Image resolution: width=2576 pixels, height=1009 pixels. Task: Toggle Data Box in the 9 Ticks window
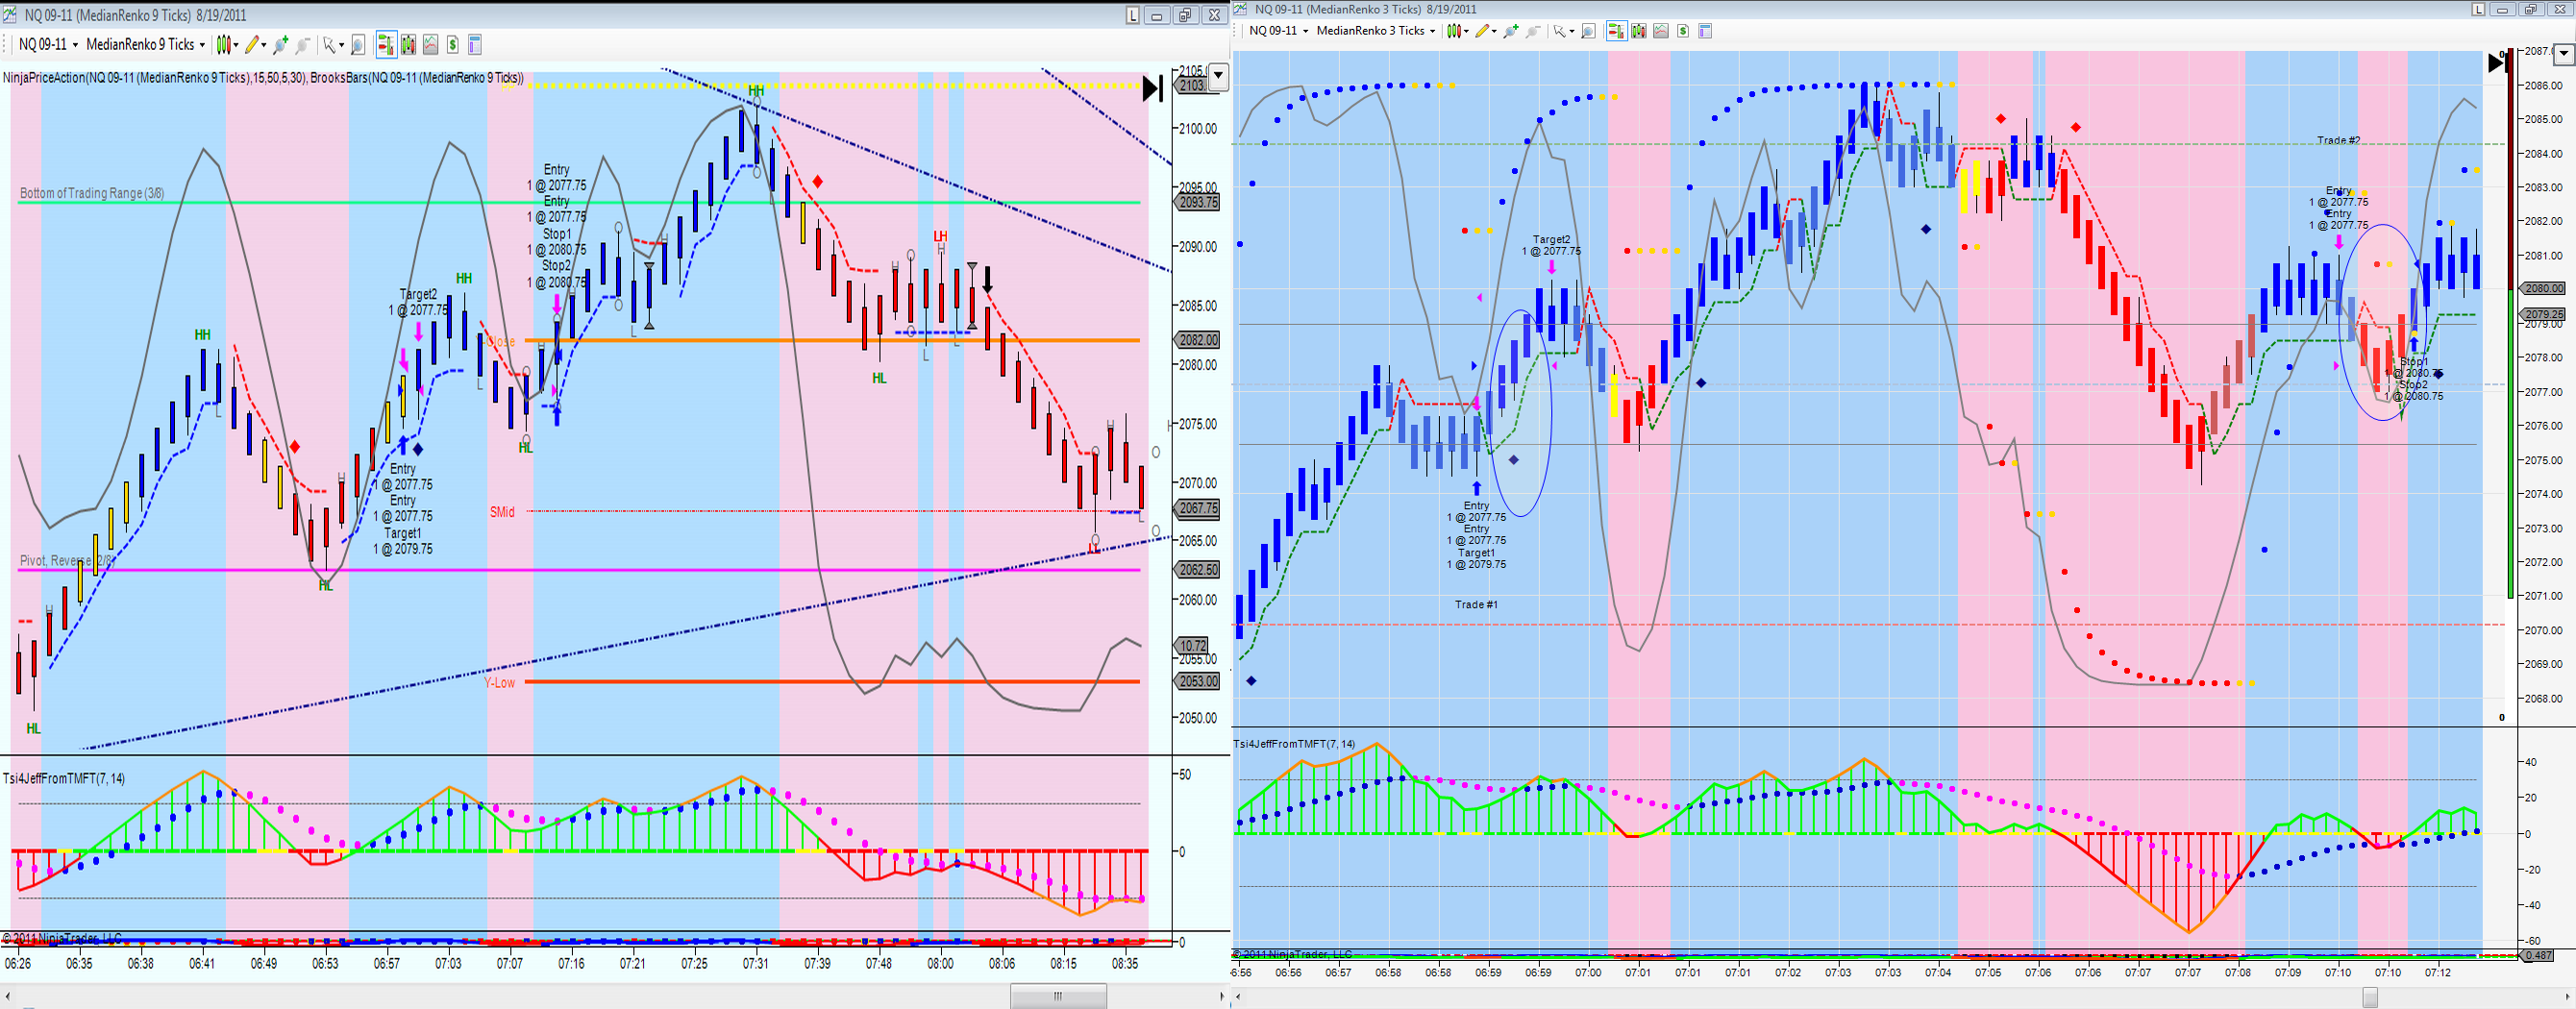pyautogui.click(x=358, y=44)
